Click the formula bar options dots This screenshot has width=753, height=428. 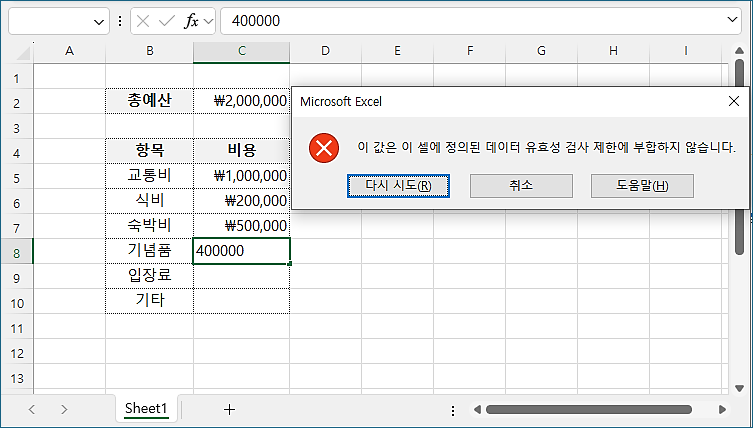121,21
